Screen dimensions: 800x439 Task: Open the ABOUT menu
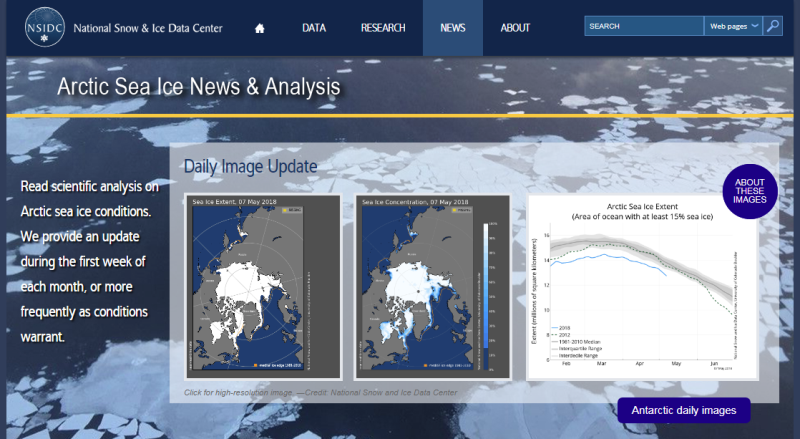(515, 28)
